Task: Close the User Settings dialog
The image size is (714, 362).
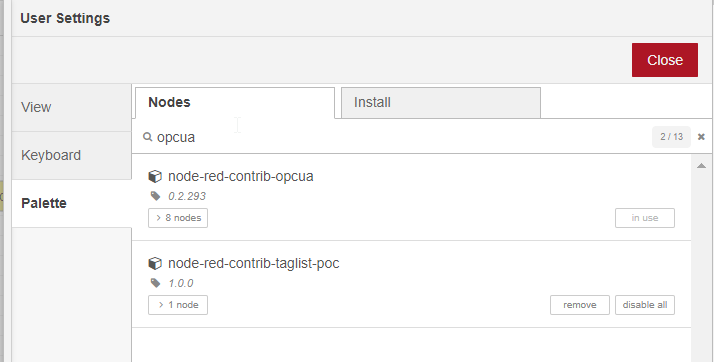Action: click(x=665, y=60)
